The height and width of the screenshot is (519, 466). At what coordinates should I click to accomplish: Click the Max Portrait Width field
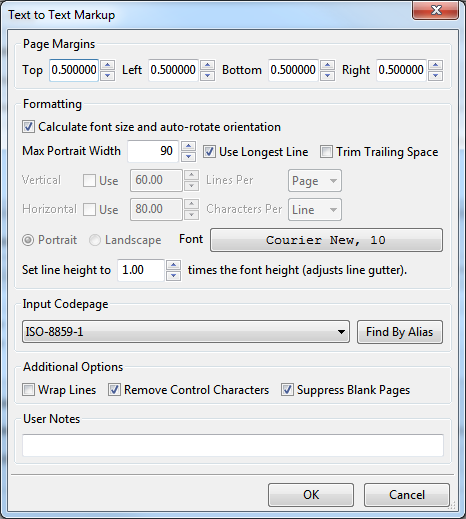pos(153,151)
